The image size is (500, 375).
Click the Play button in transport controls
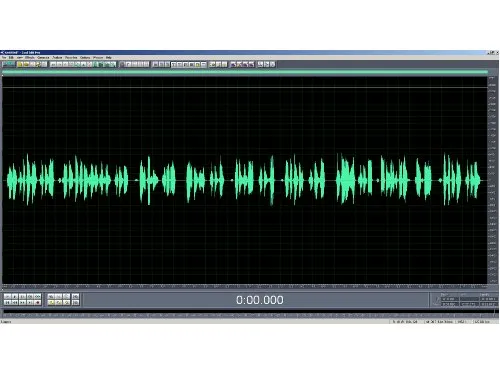[15, 296]
